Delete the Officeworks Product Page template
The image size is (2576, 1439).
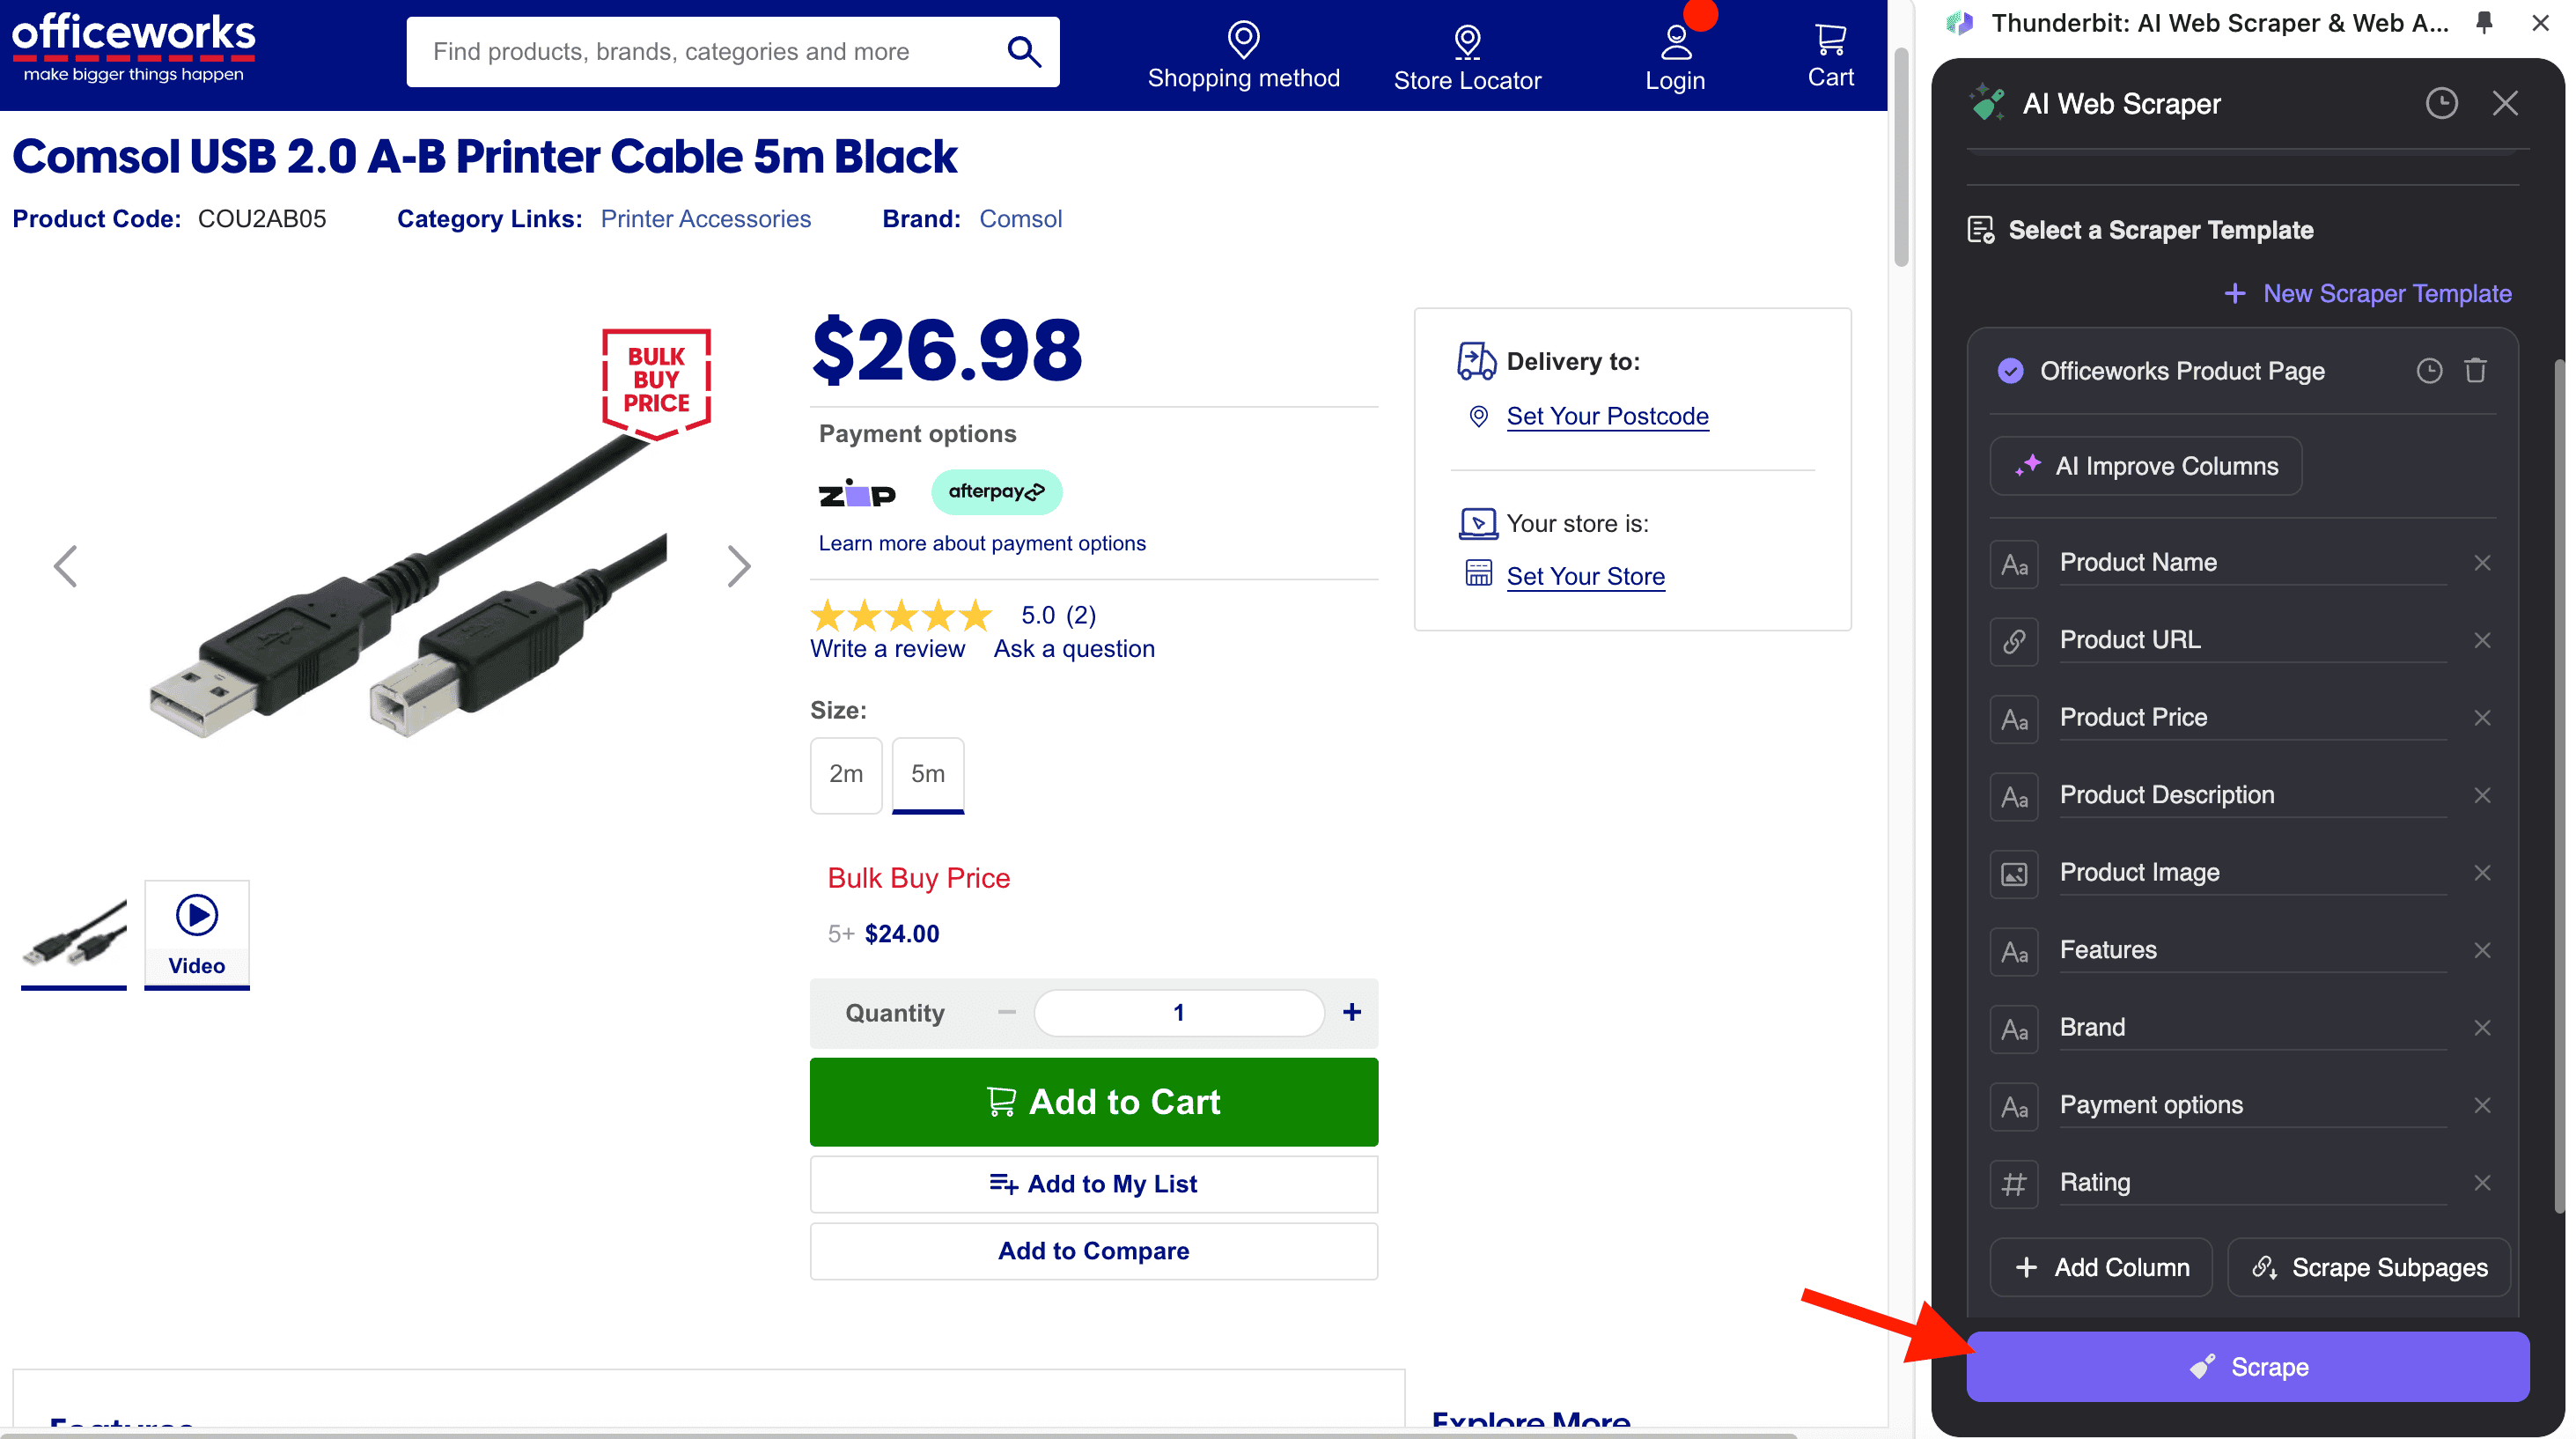click(2475, 371)
